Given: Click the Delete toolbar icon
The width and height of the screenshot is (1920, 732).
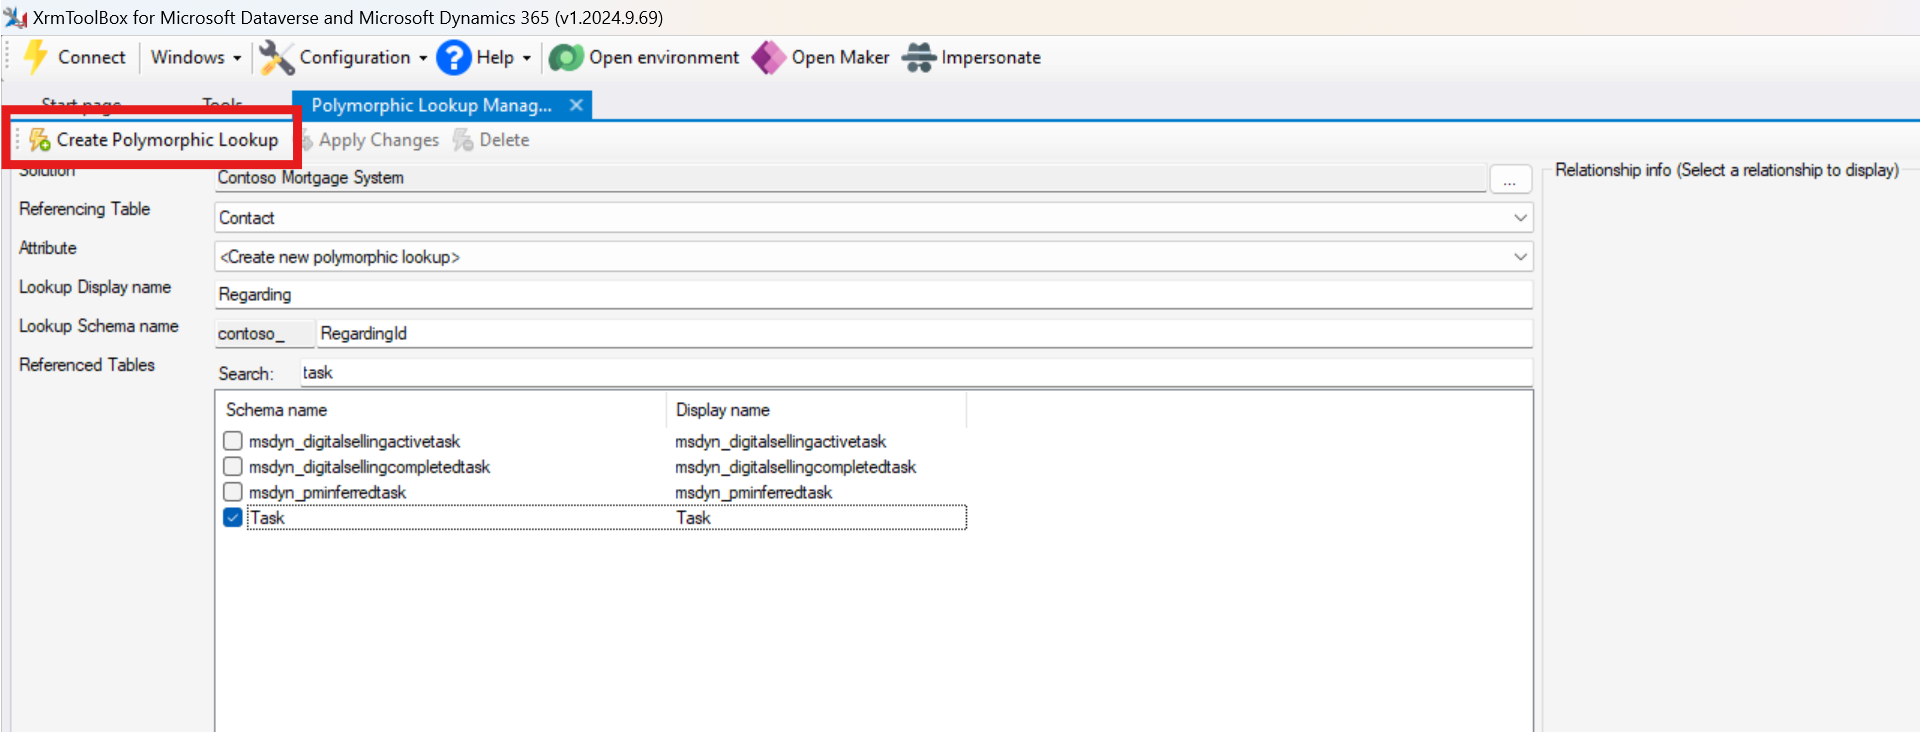Looking at the screenshot, I should pos(463,140).
